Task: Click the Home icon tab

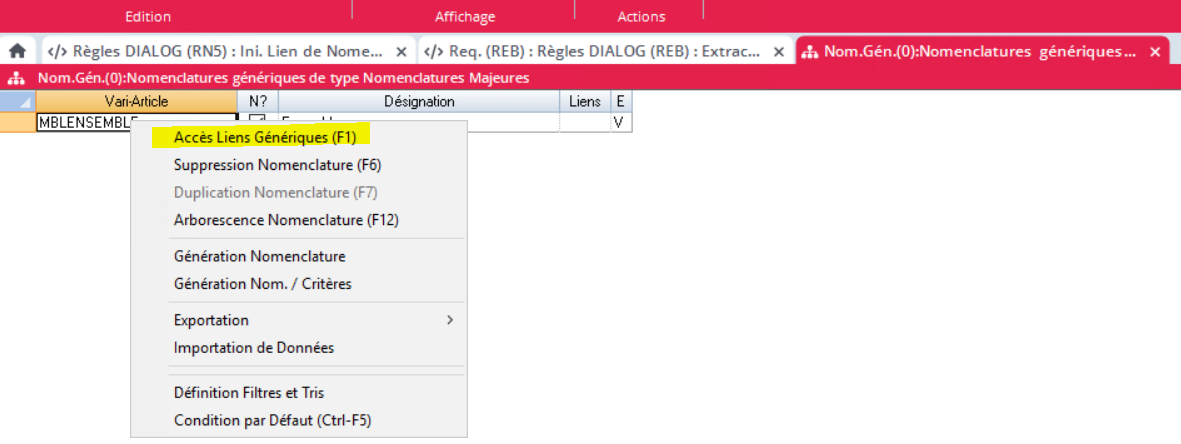Action: [x=17, y=51]
